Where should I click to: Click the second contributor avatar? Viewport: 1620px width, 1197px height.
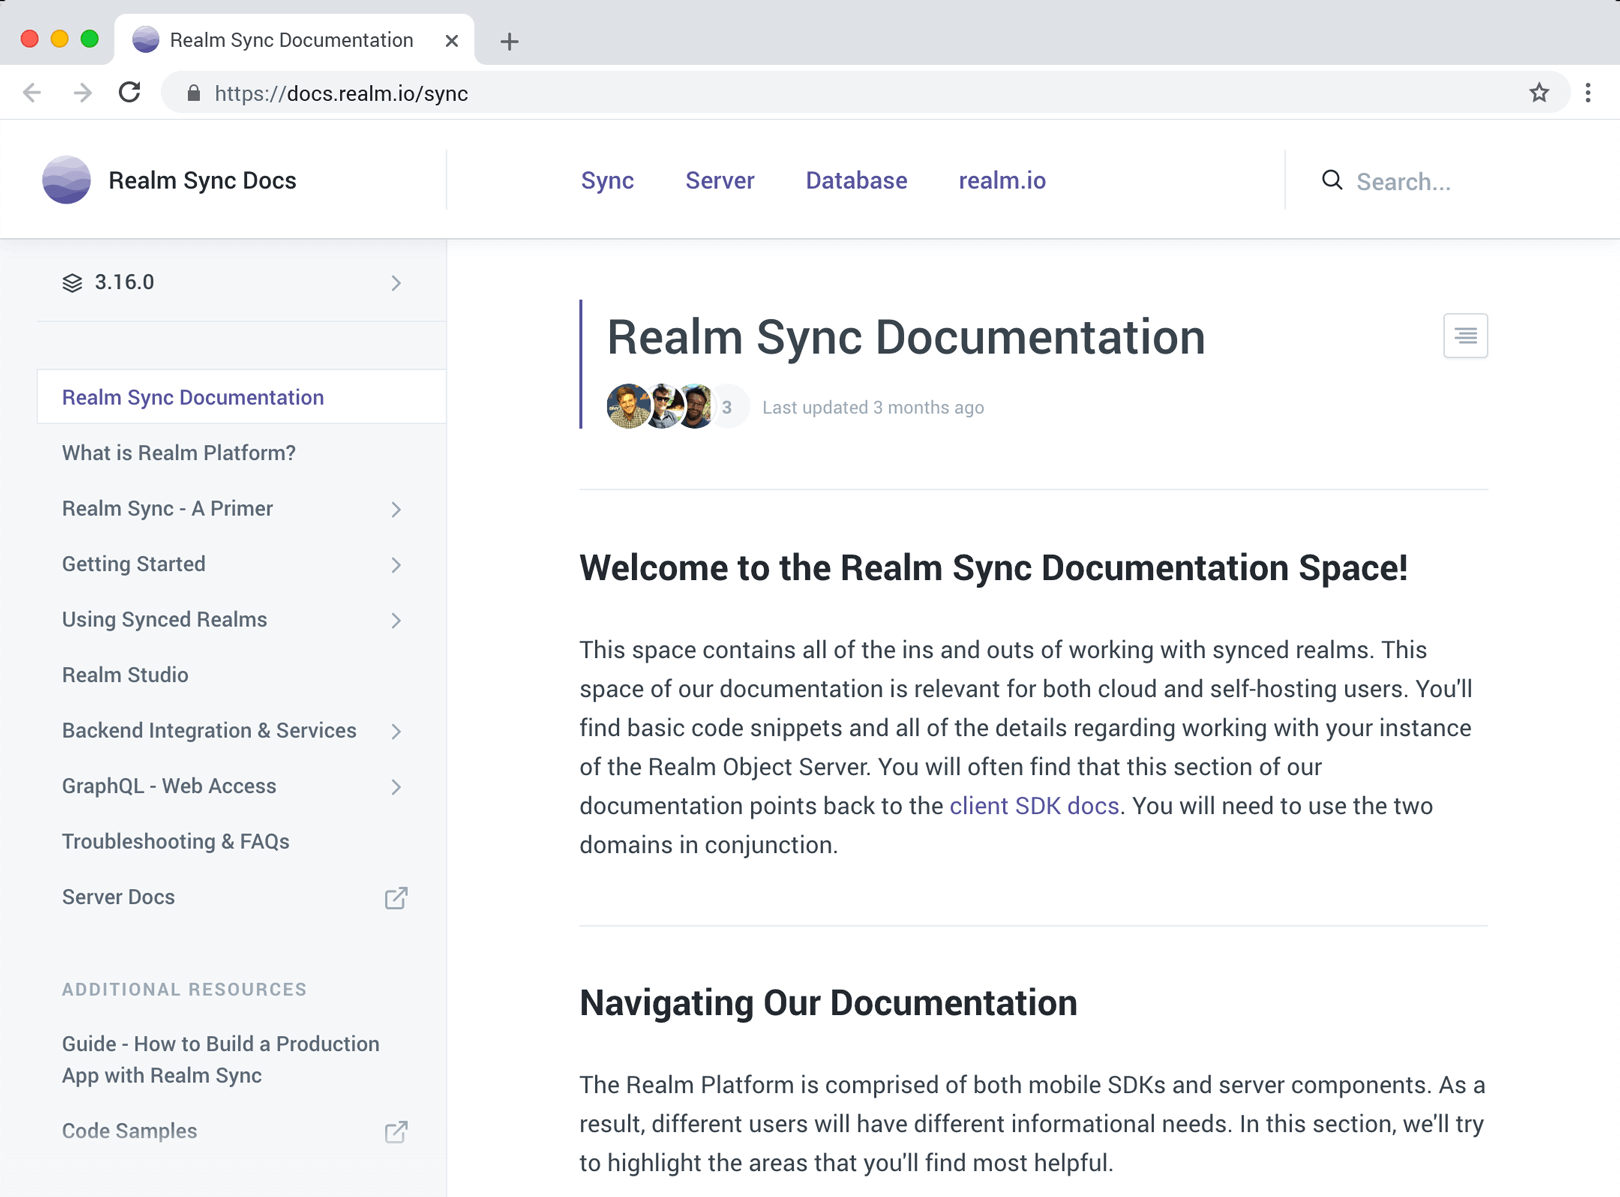[x=664, y=406]
